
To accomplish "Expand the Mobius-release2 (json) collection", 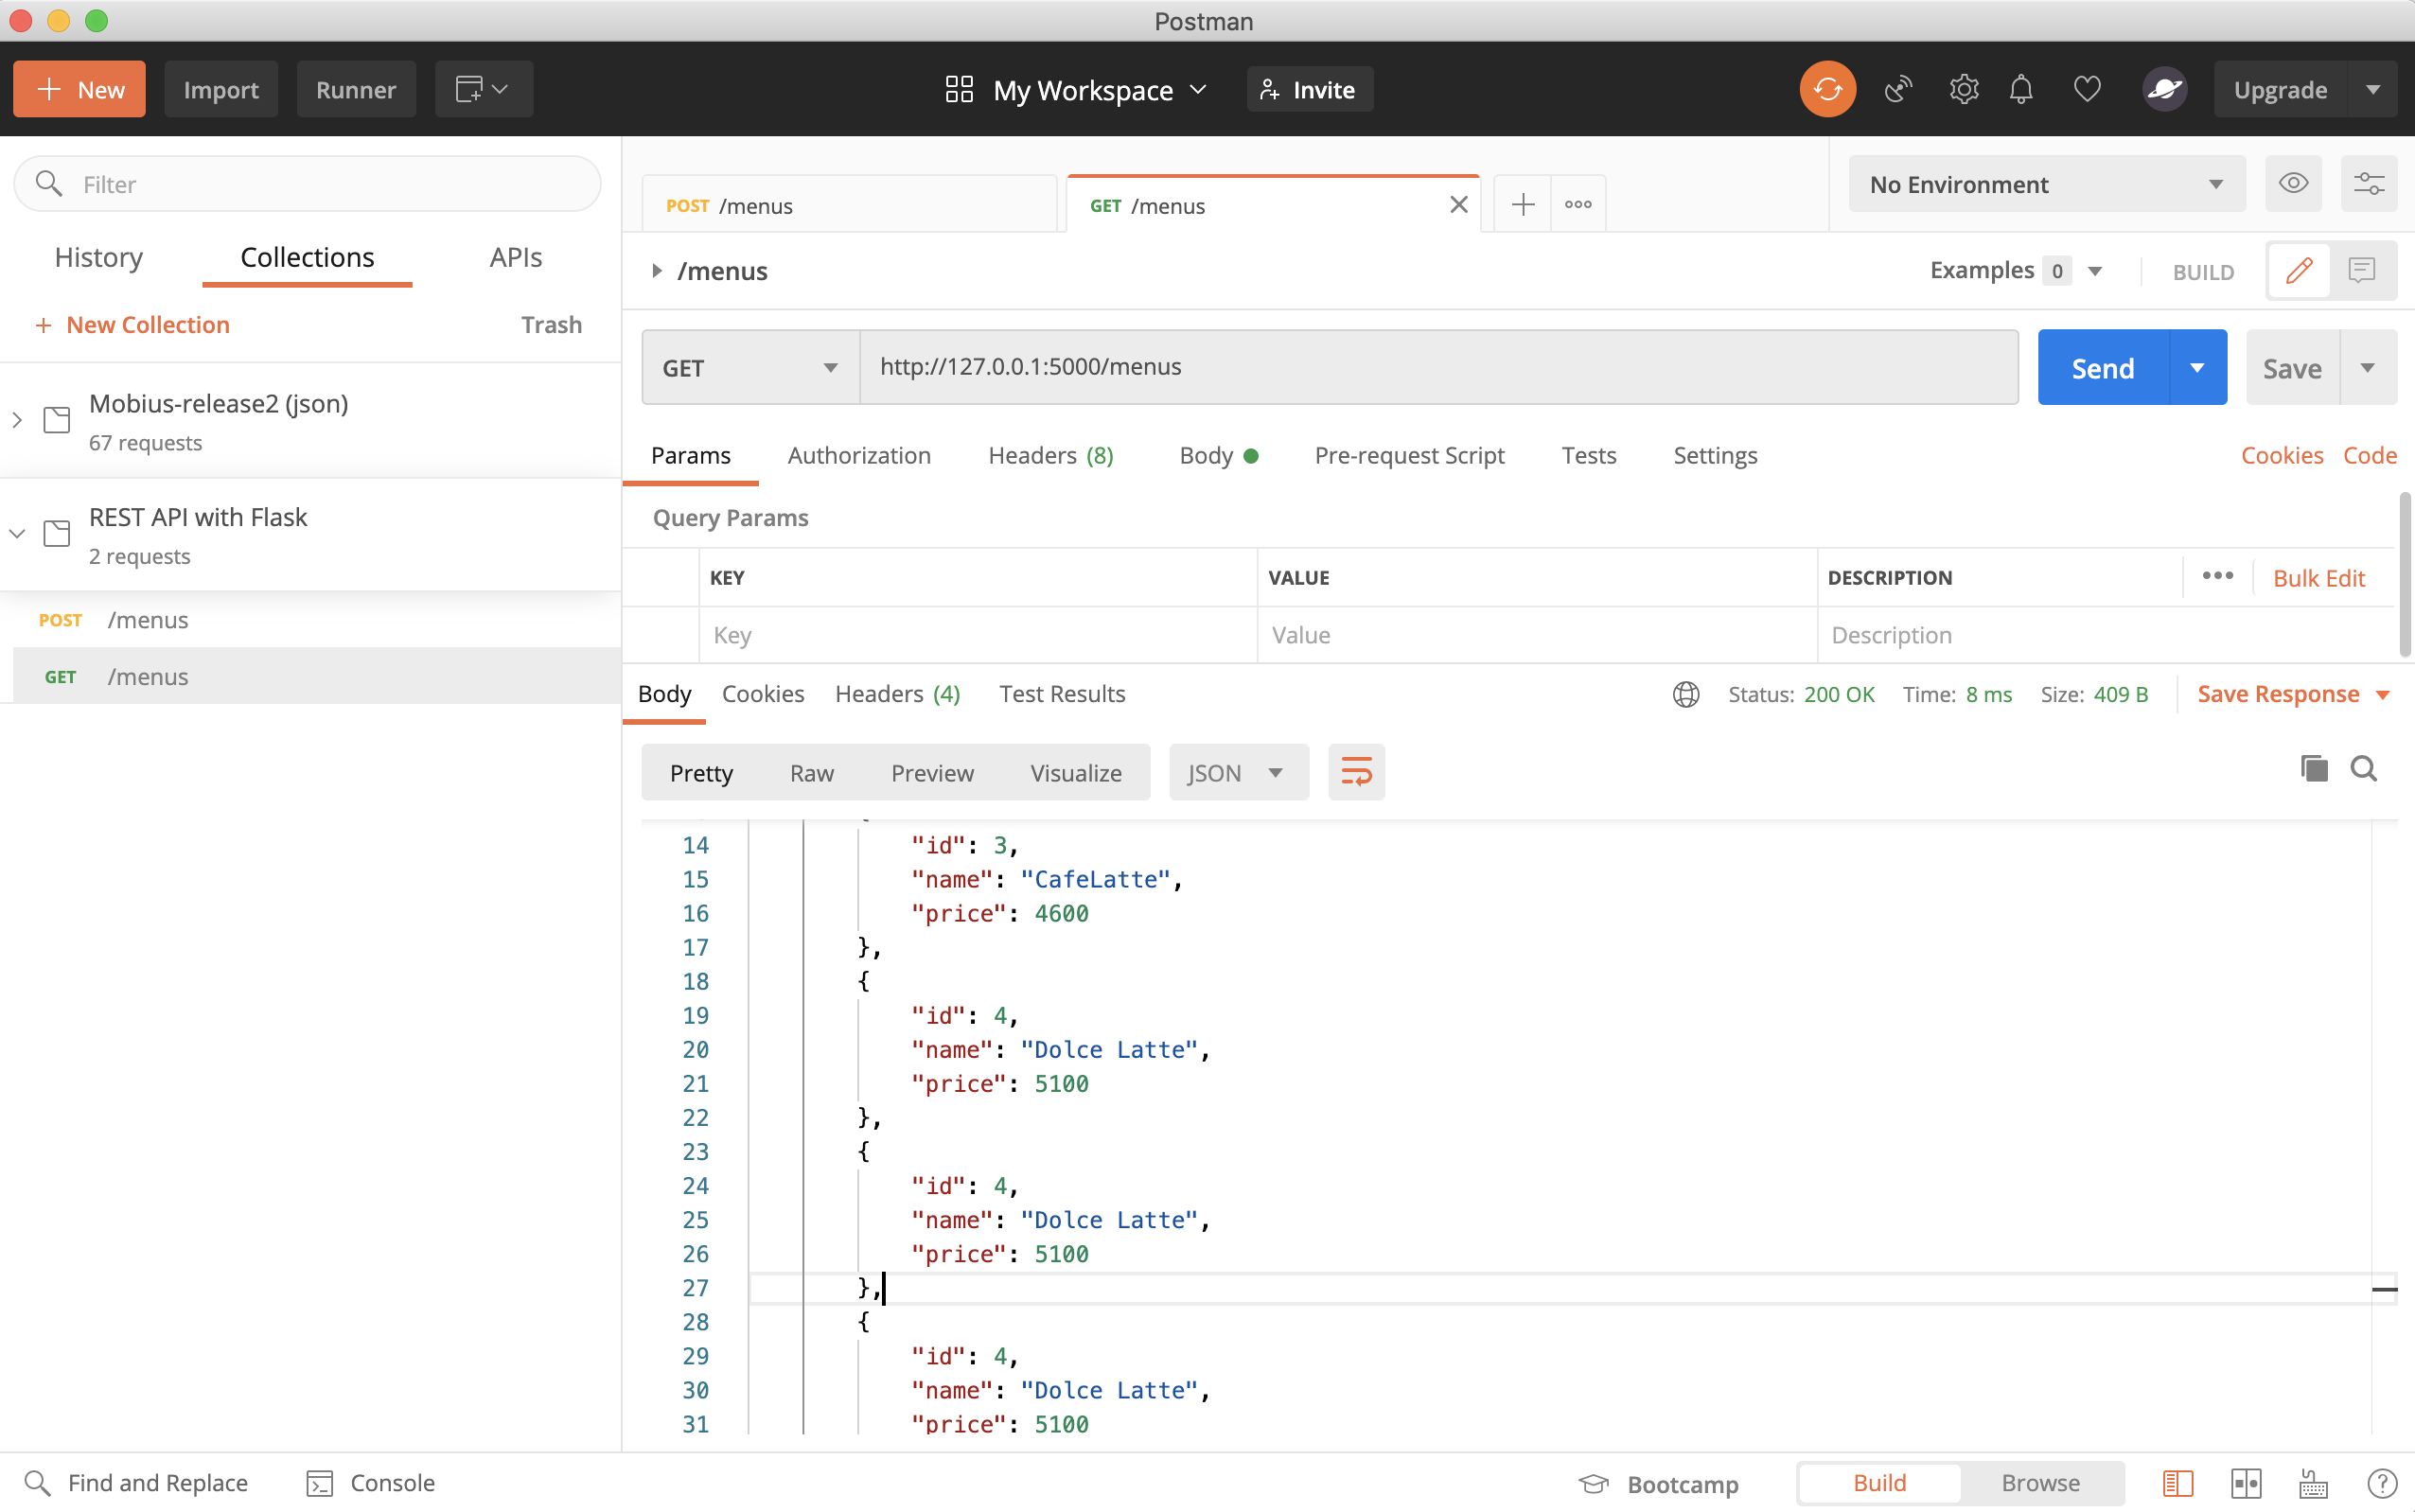I will click(17, 420).
